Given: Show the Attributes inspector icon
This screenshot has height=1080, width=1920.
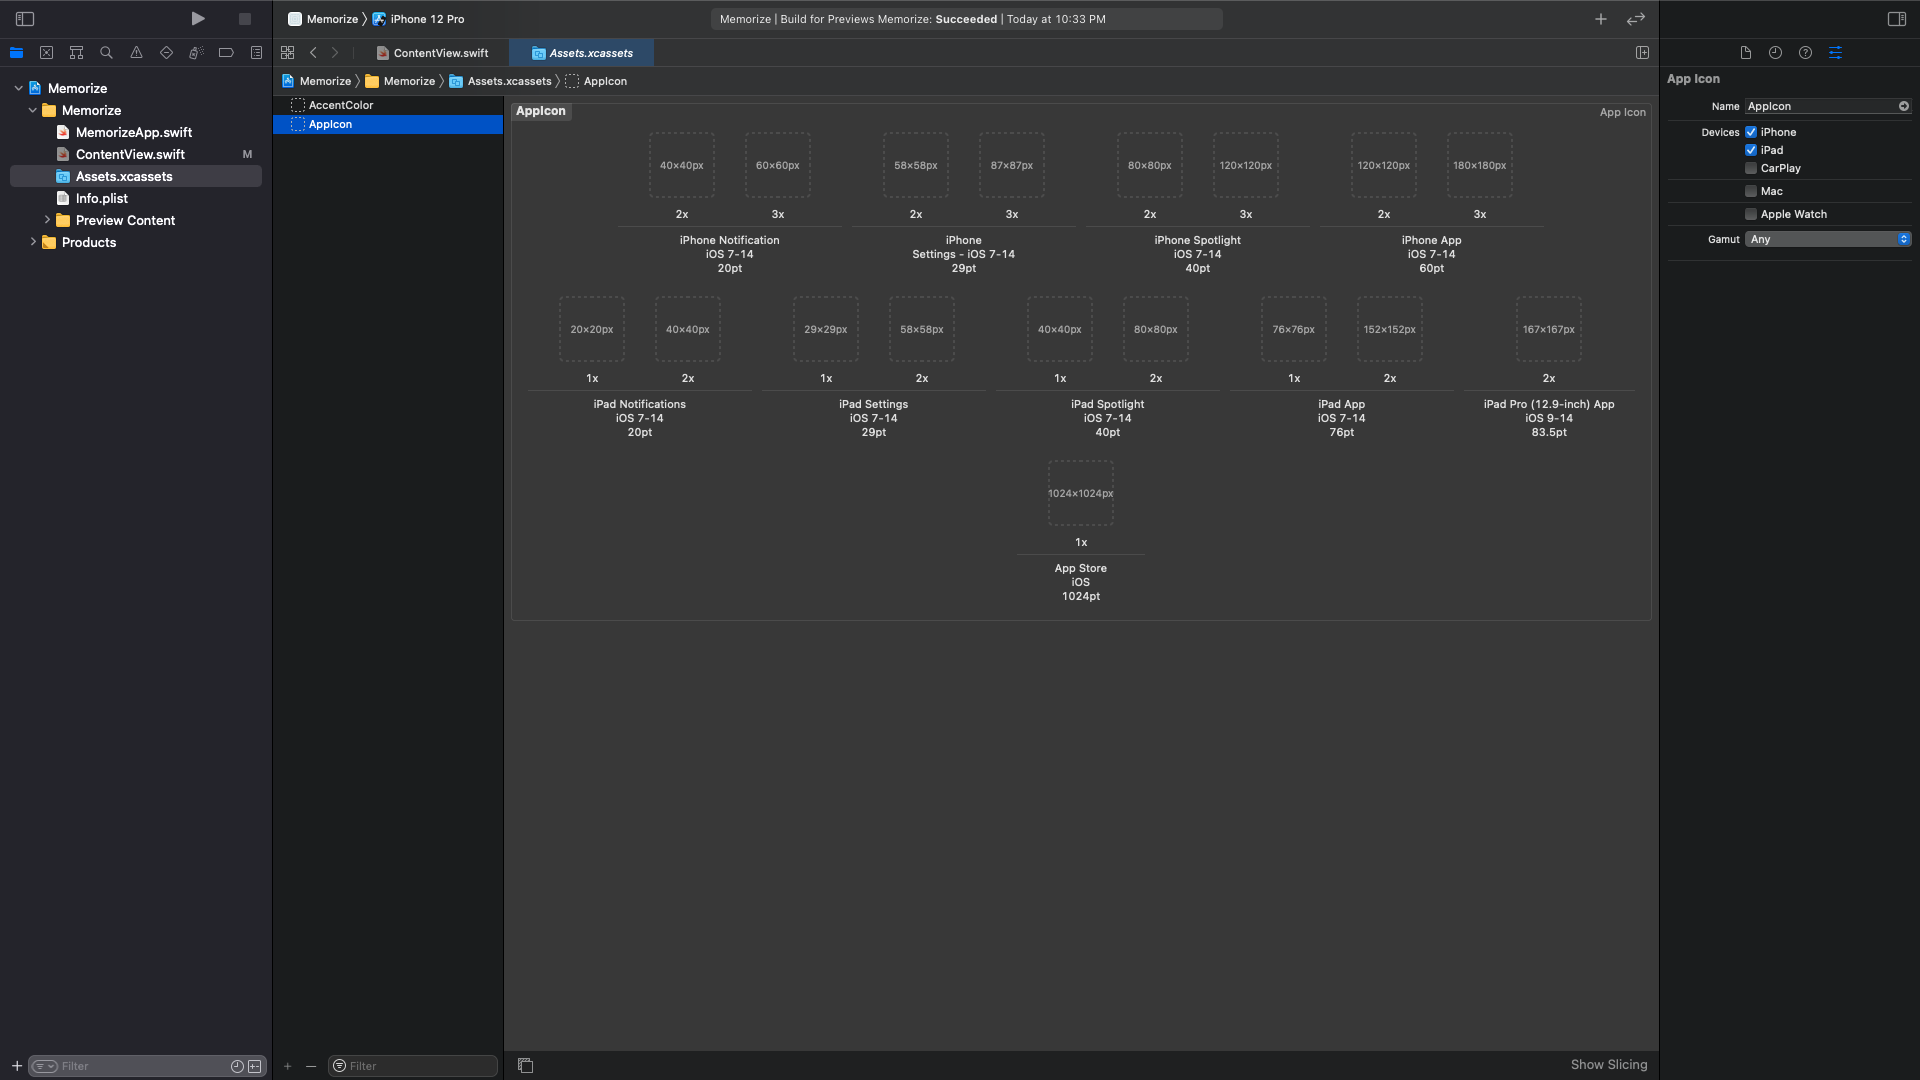Looking at the screenshot, I should (1835, 53).
